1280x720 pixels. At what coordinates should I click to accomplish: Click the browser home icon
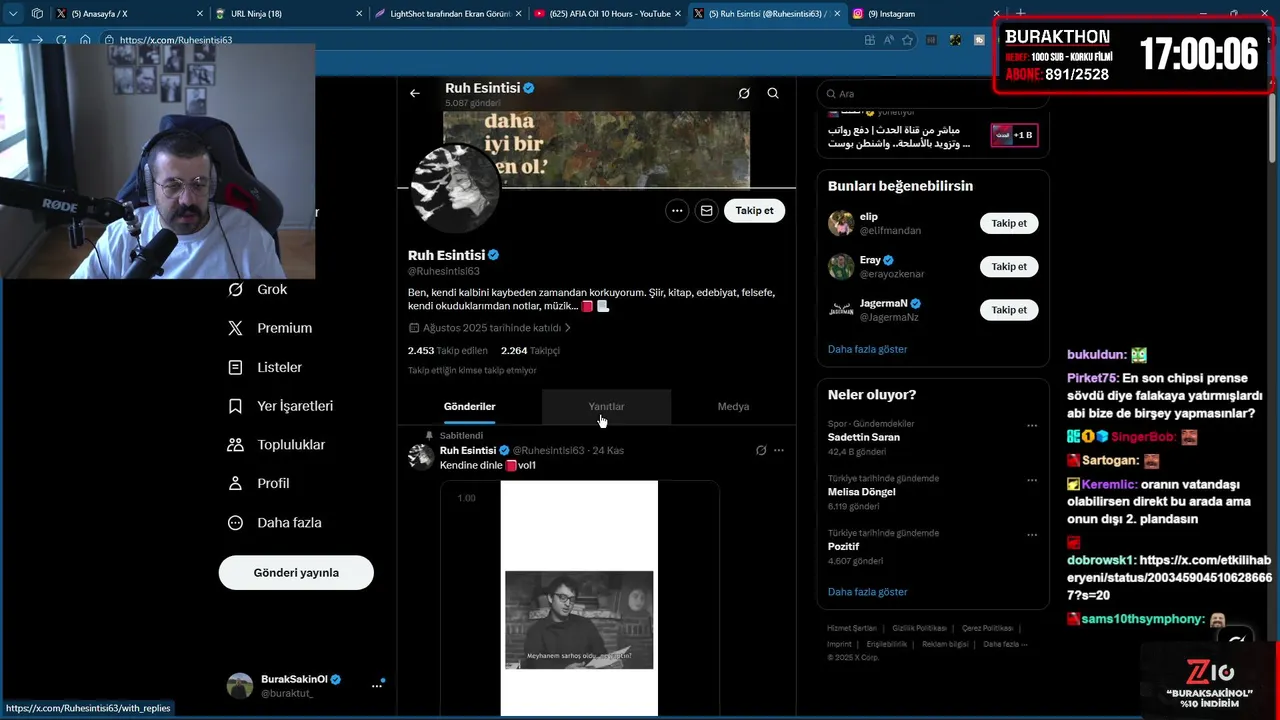pyautogui.click(x=85, y=40)
